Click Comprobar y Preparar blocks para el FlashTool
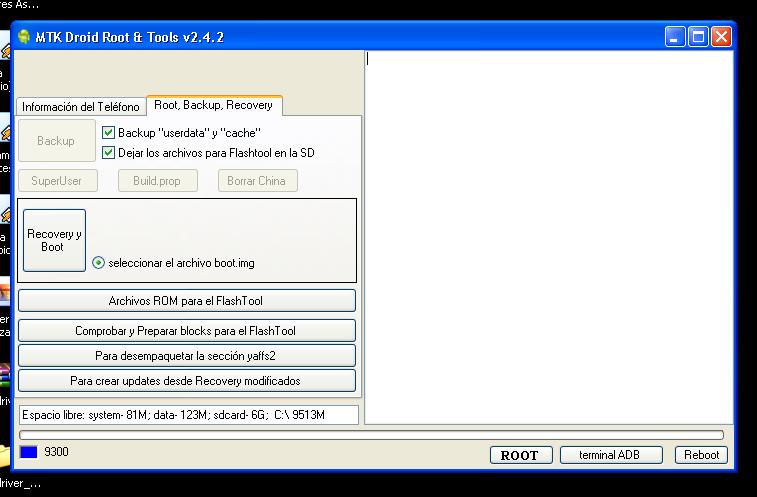This screenshot has width=757, height=497. [187, 331]
